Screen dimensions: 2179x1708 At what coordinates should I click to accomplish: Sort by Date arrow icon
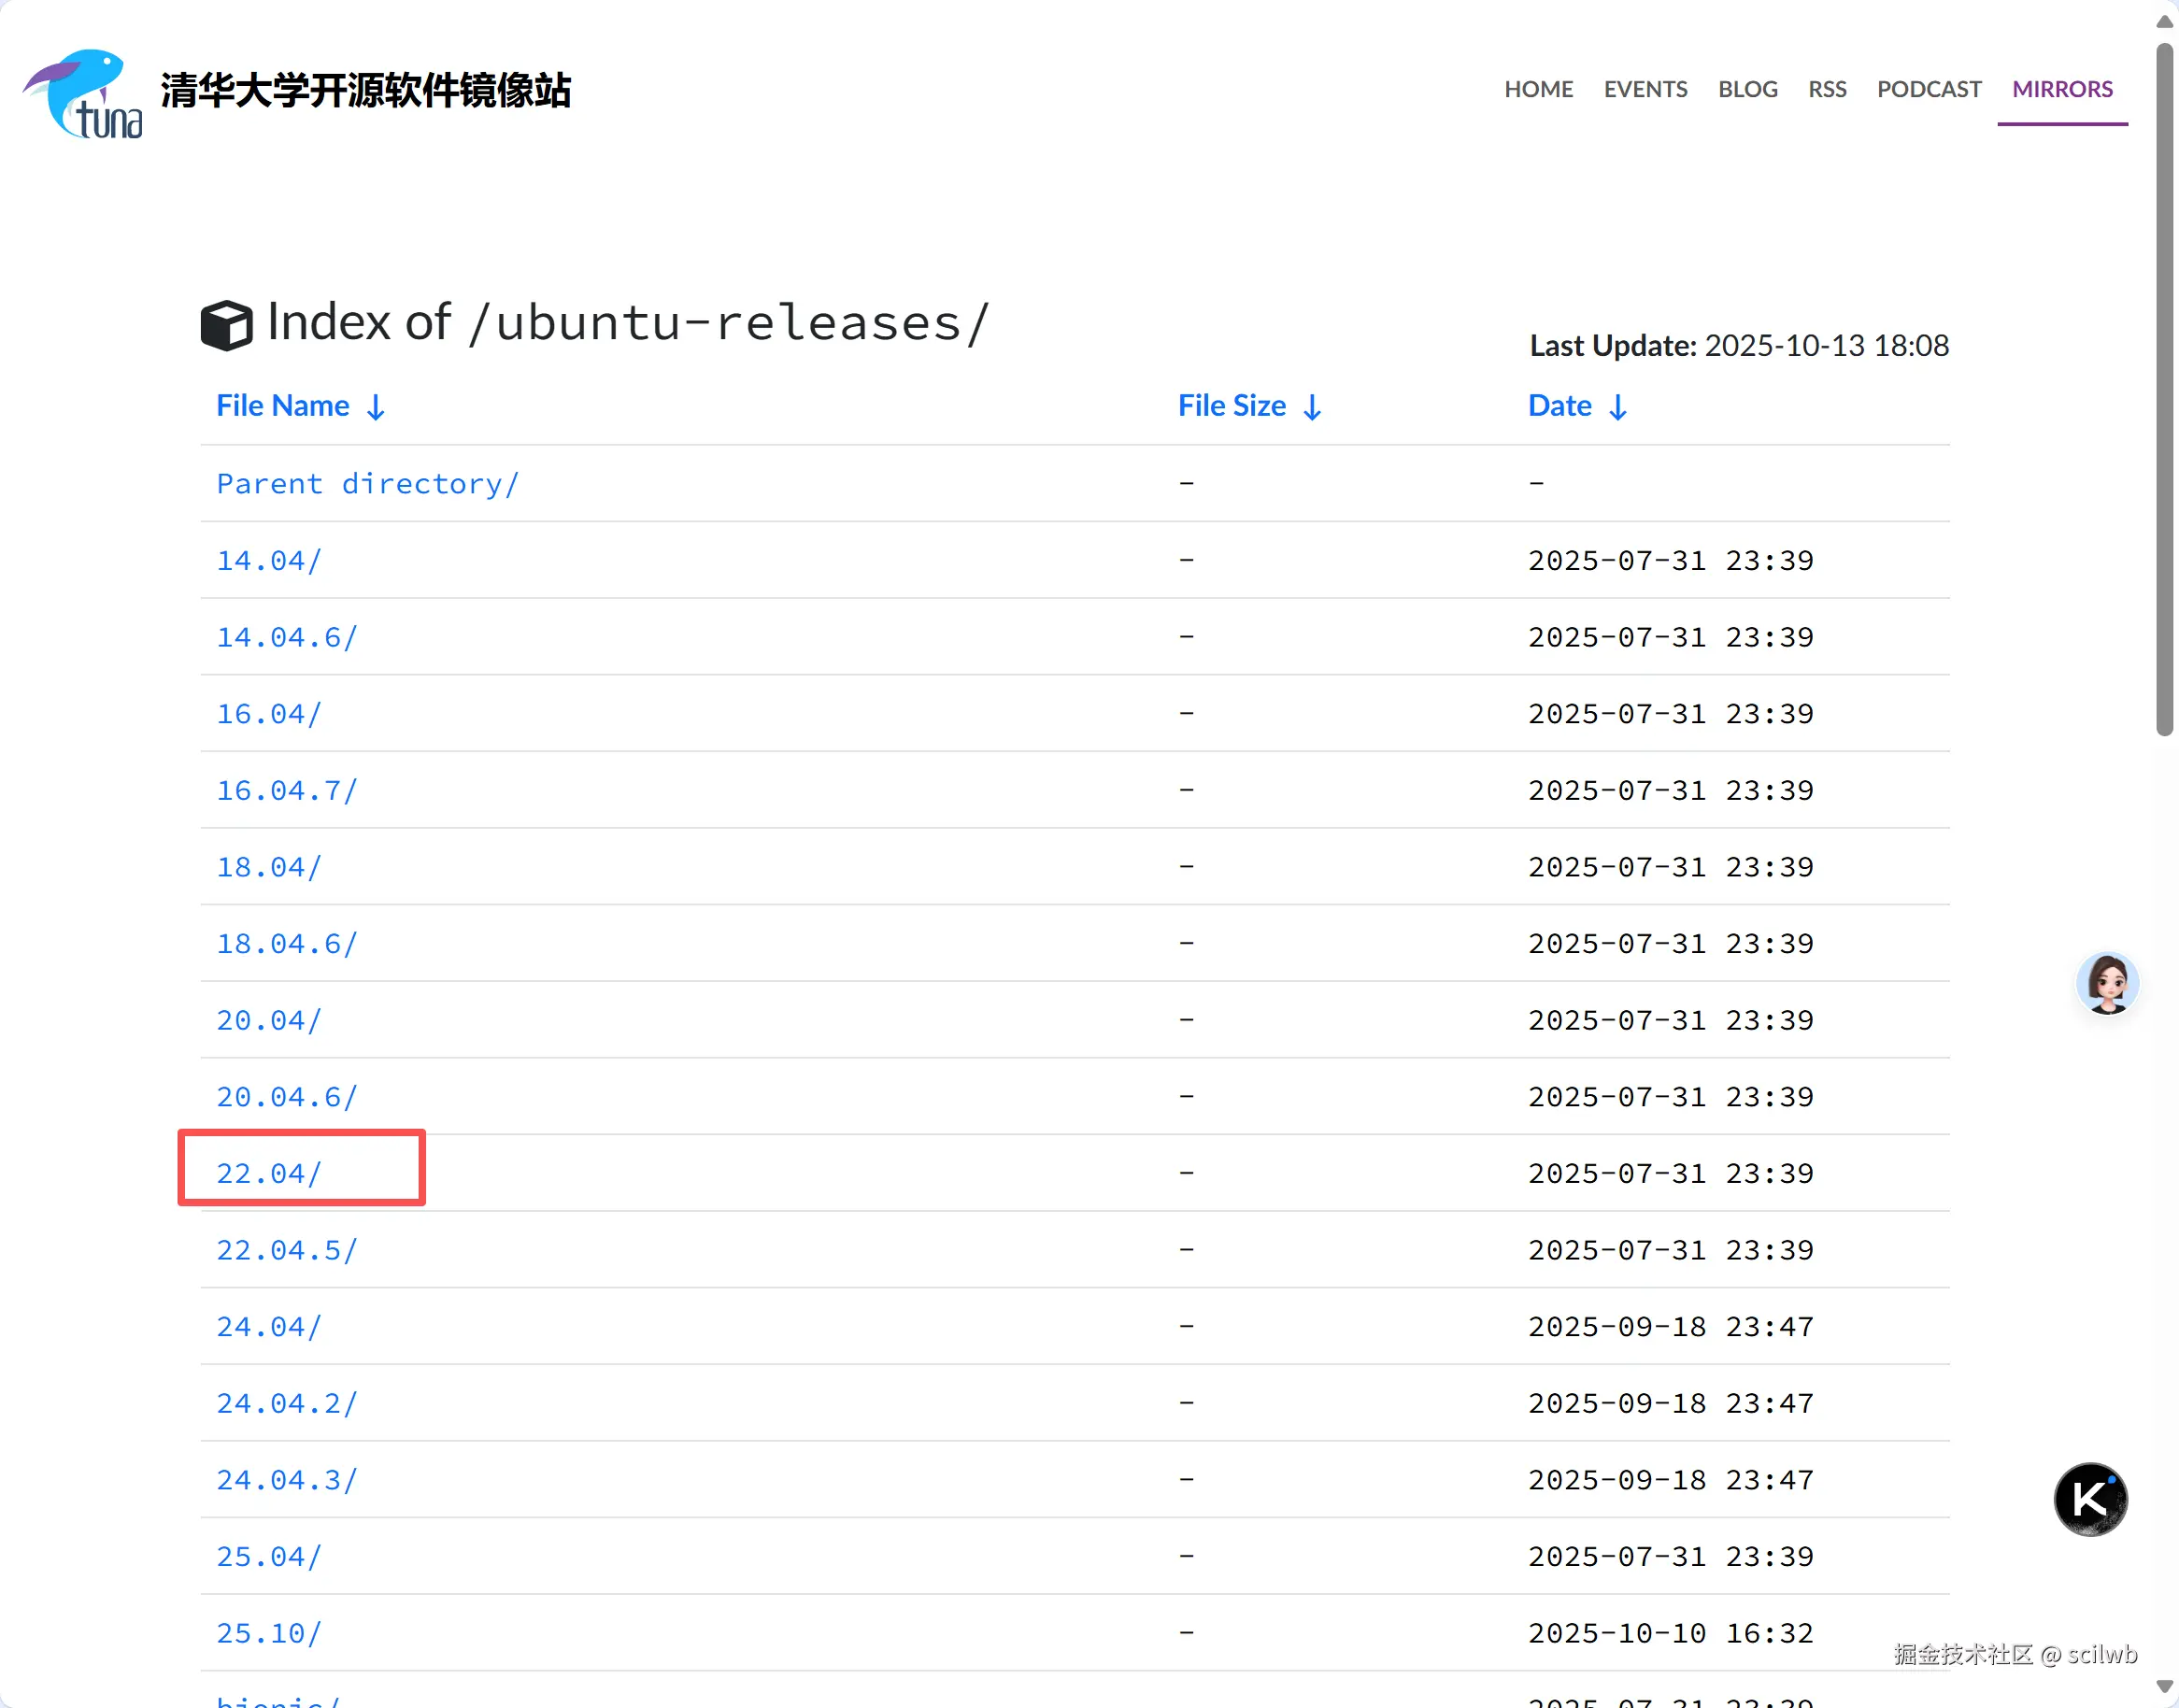coord(1618,407)
